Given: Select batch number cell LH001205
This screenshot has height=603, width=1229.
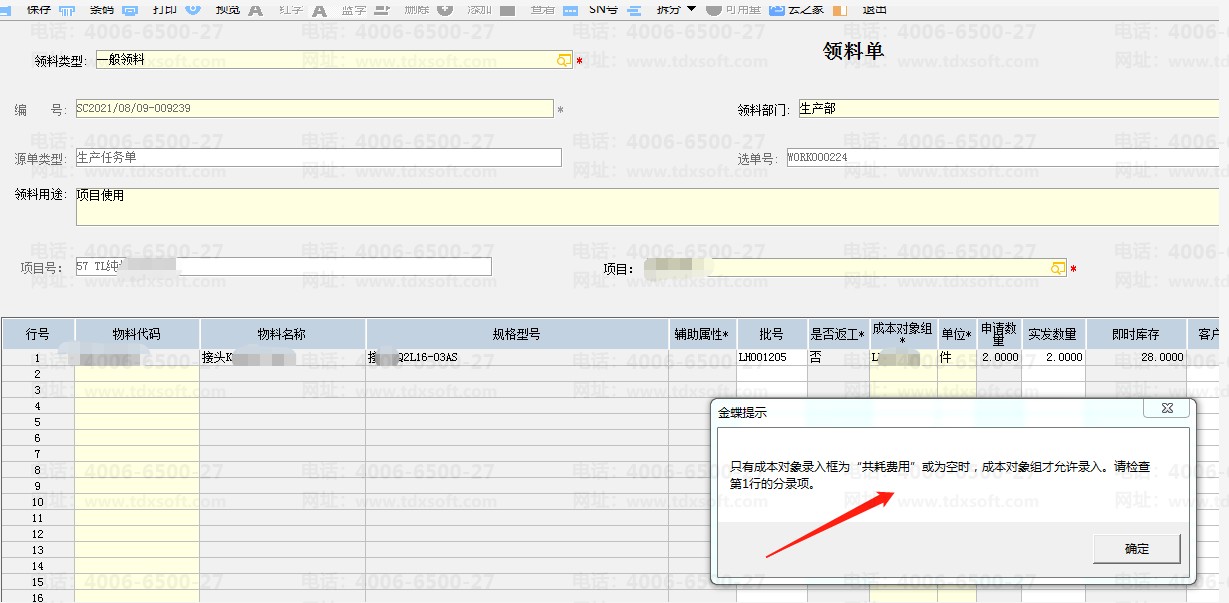Looking at the screenshot, I should (772, 357).
